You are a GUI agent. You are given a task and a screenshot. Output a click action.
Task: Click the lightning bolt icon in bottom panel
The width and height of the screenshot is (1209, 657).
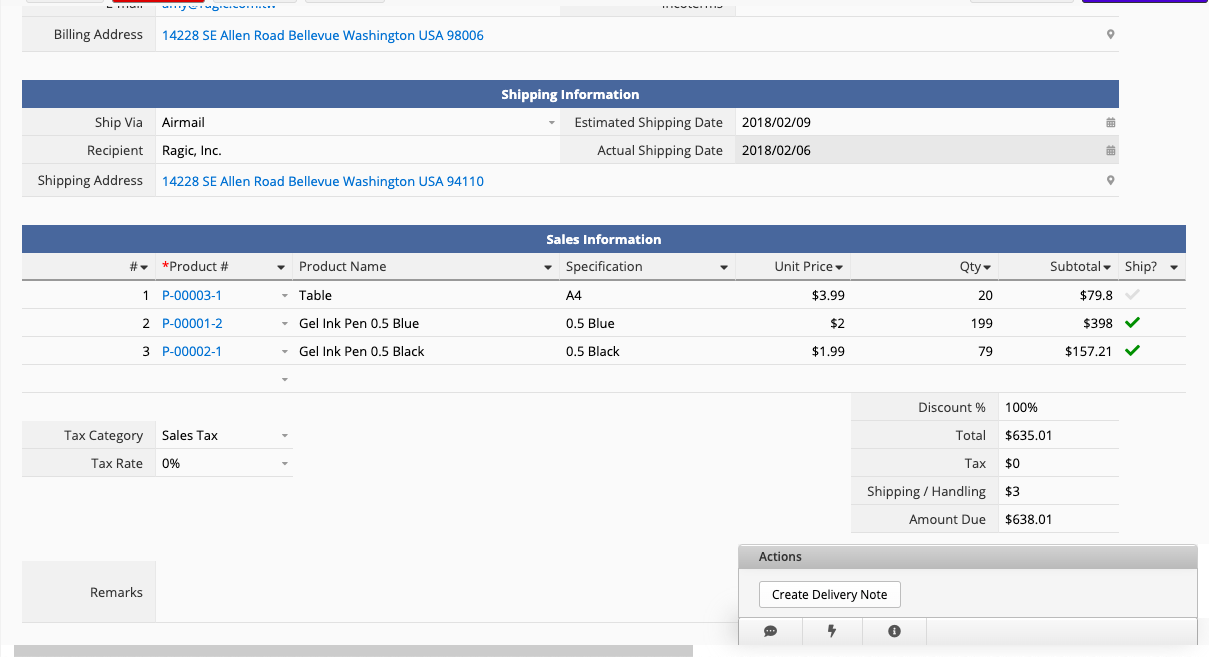coord(831,631)
